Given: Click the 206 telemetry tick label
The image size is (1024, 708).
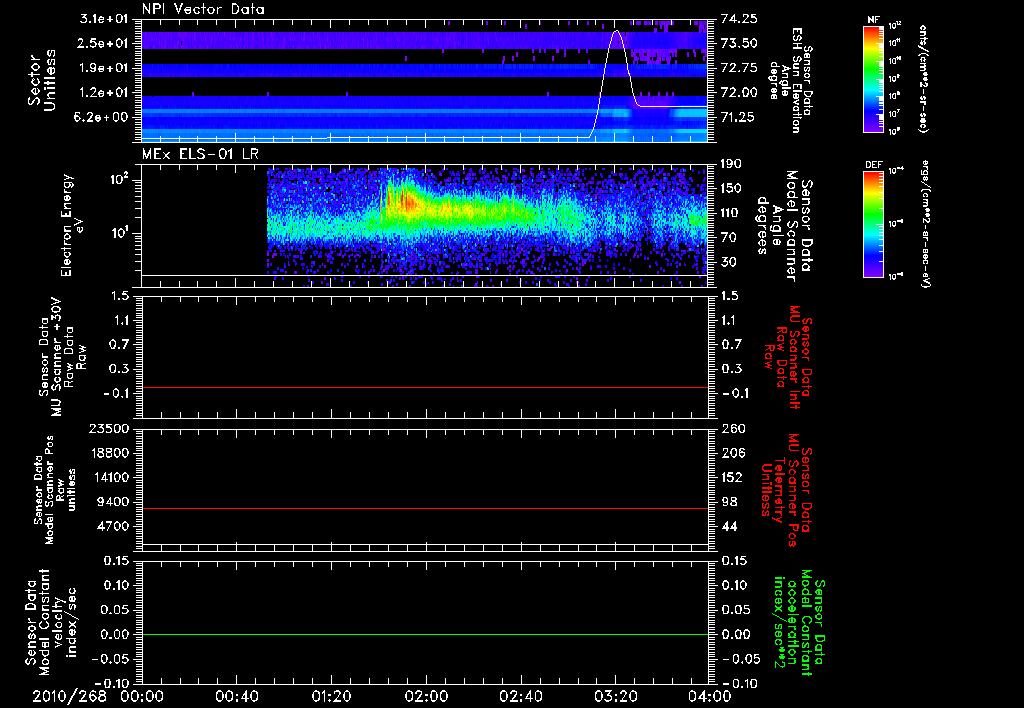Looking at the screenshot, I should click(x=733, y=453).
